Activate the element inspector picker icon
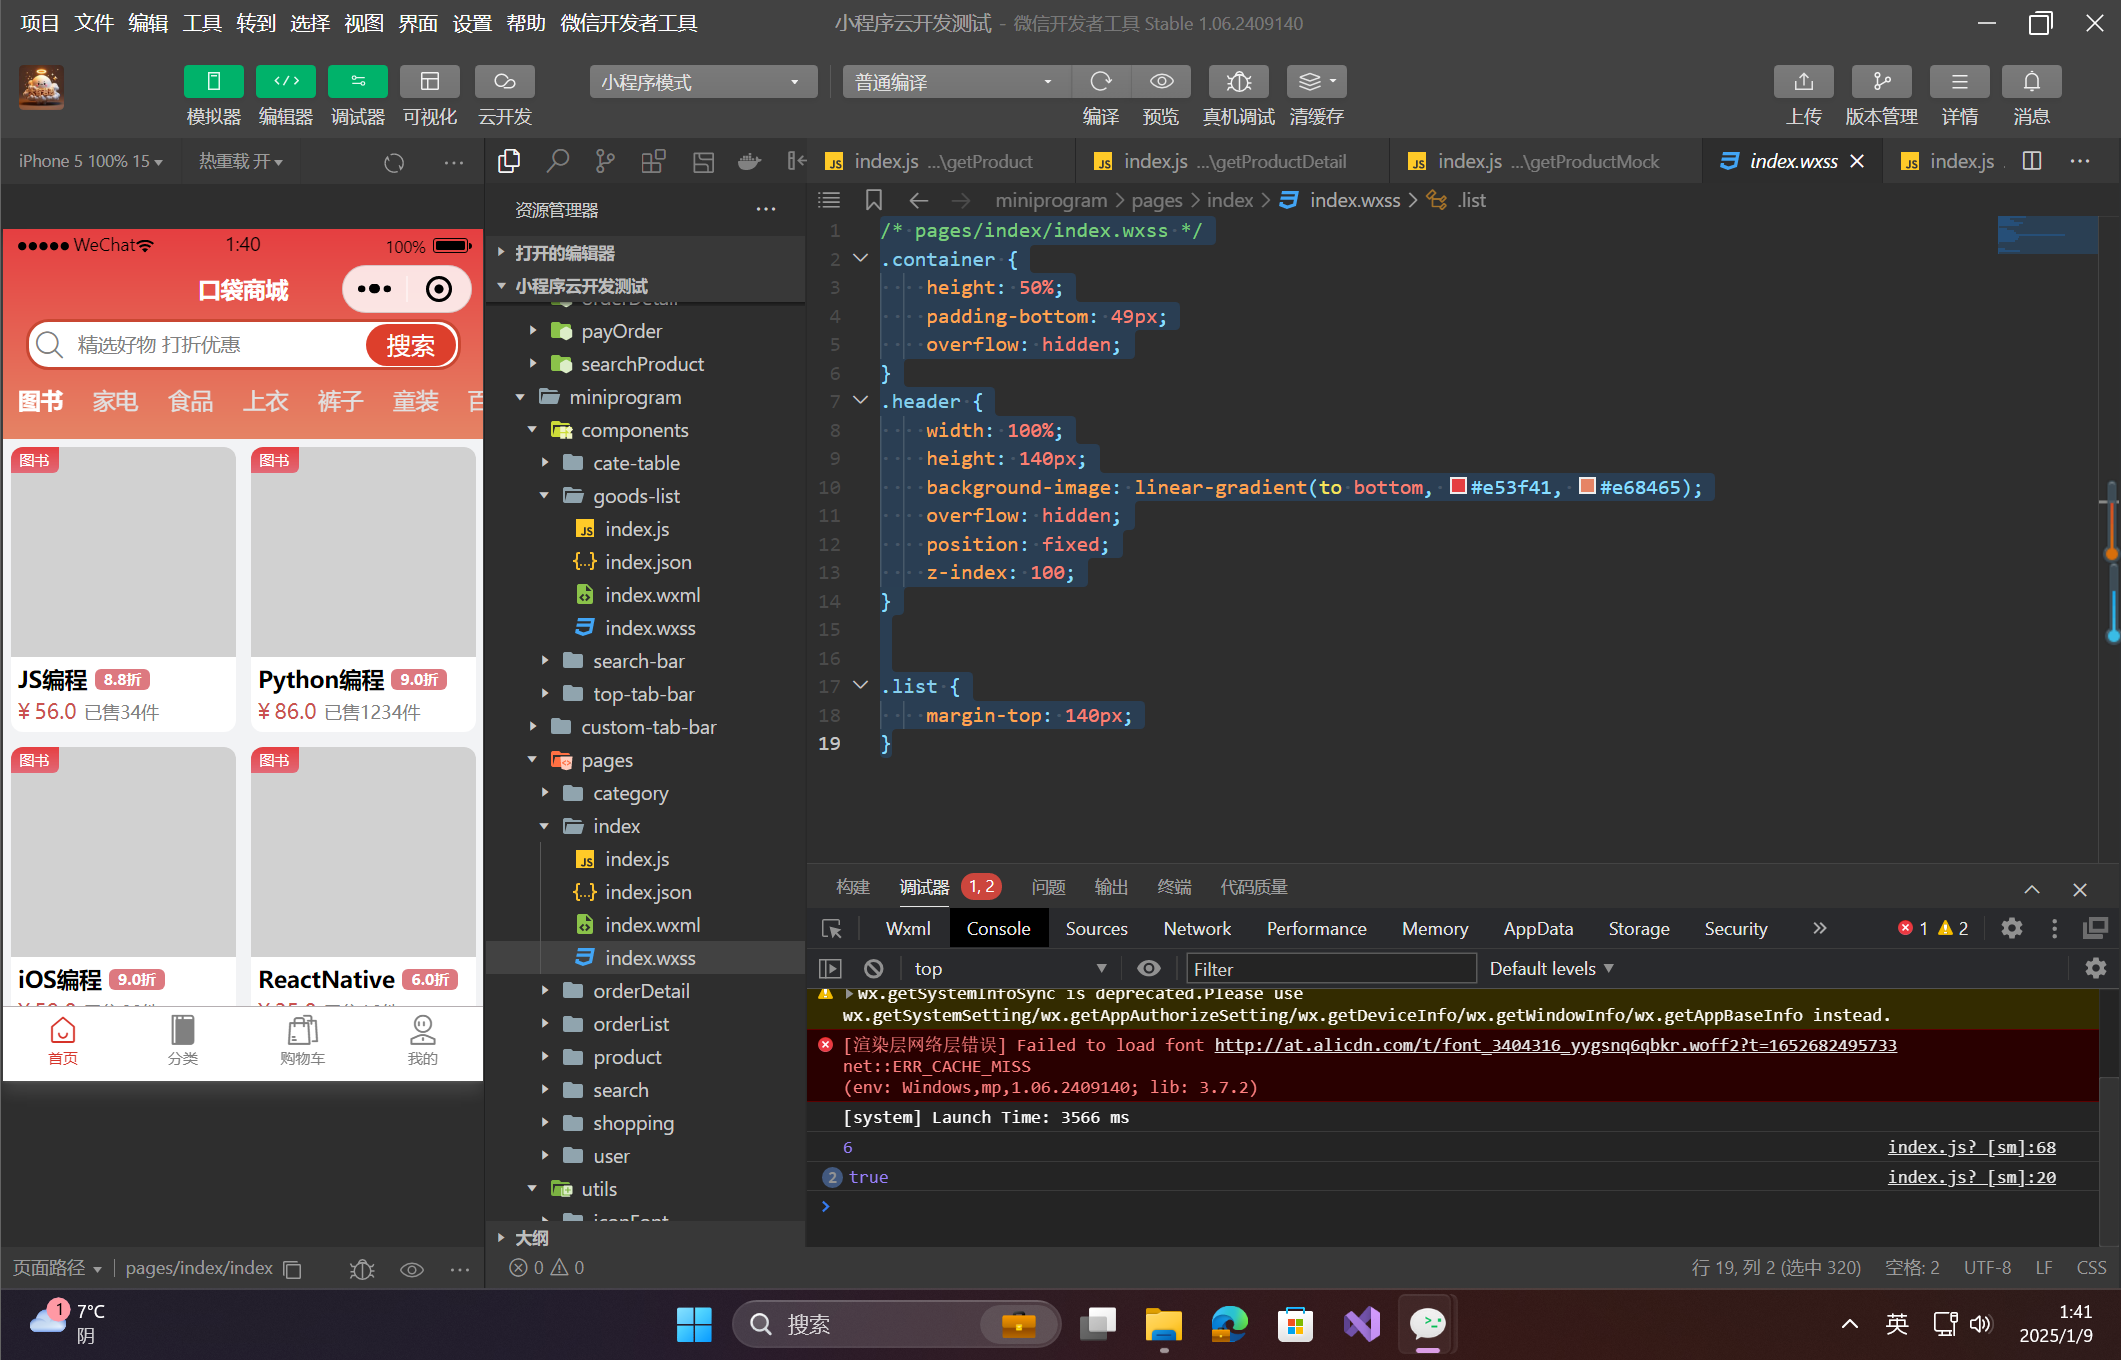The width and height of the screenshot is (2121, 1360). tap(831, 928)
